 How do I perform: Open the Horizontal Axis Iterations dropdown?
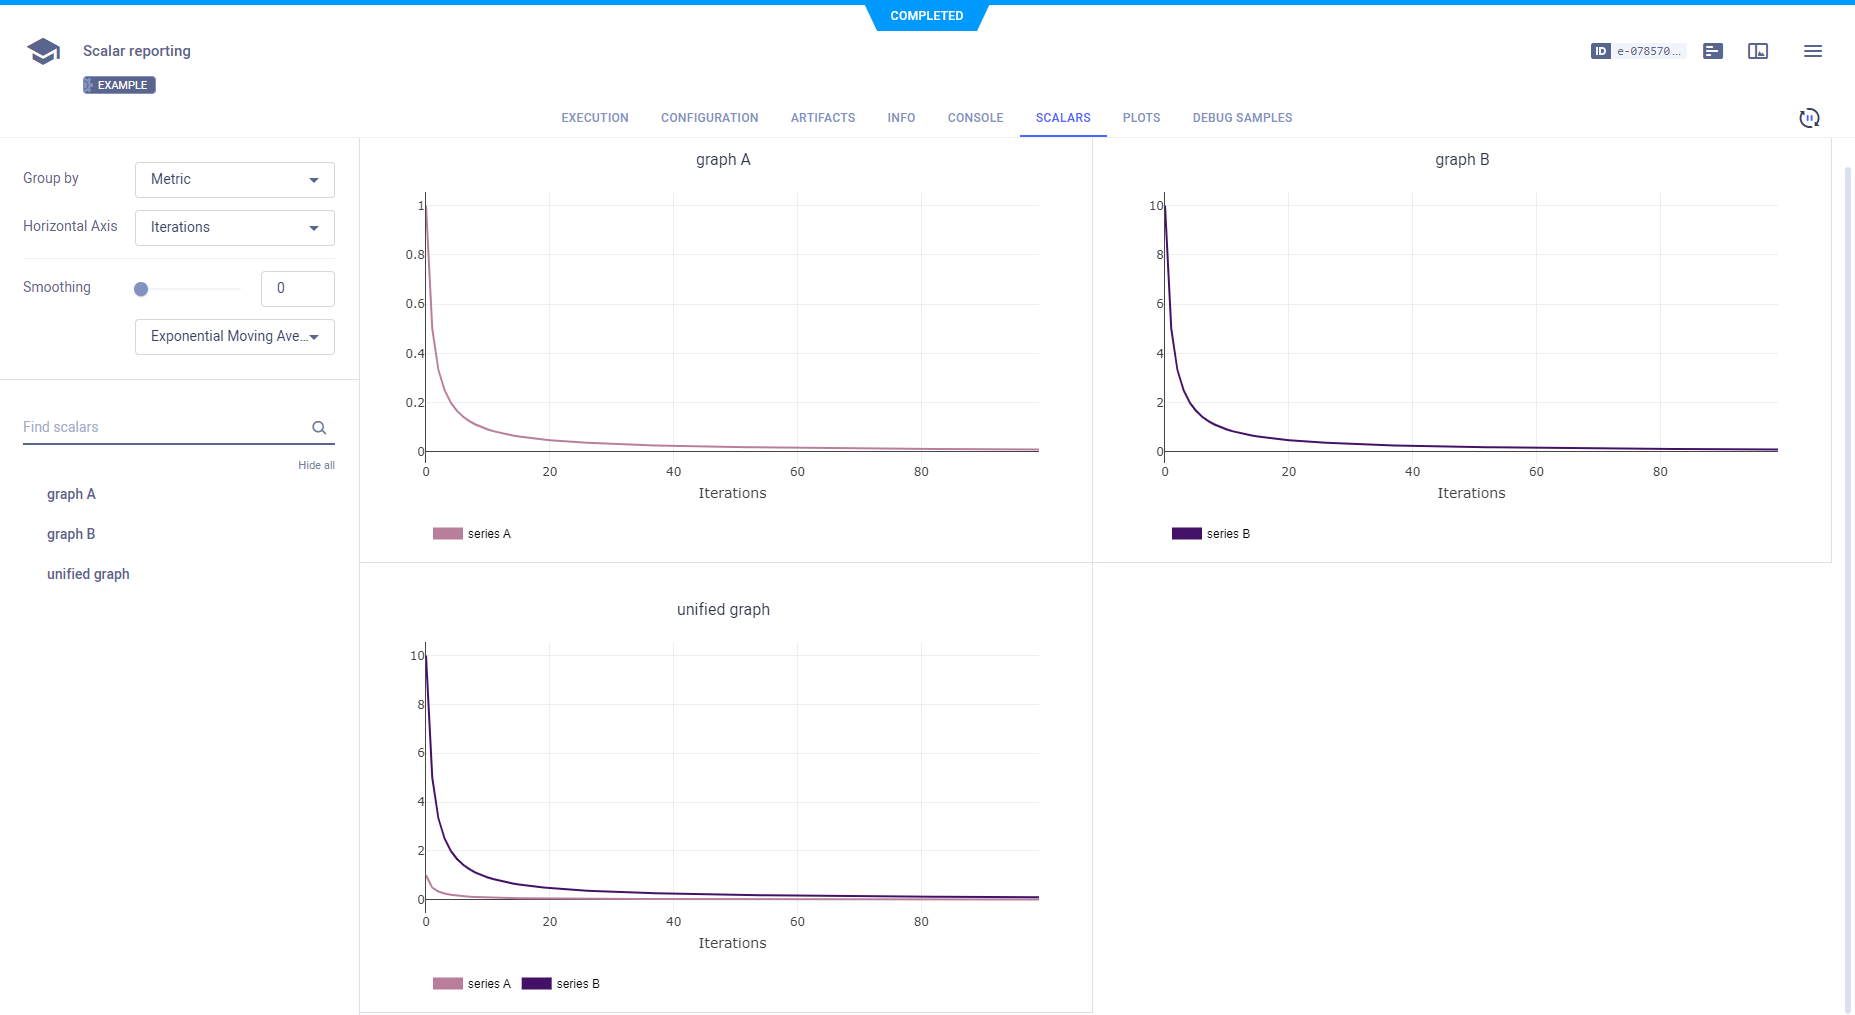[x=235, y=228]
